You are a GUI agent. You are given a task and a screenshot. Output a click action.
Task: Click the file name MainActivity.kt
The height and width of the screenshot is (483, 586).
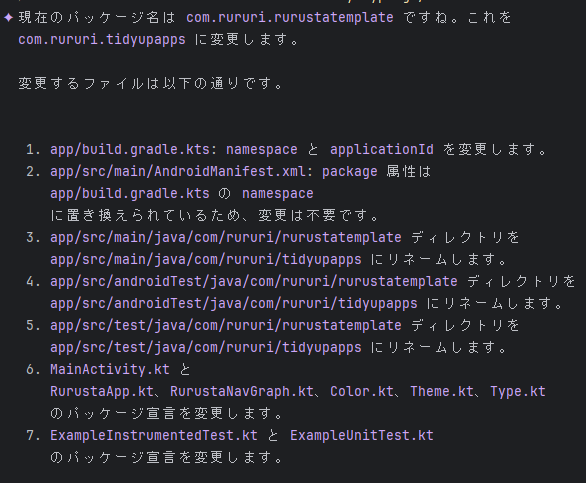[x=110, y=369]
